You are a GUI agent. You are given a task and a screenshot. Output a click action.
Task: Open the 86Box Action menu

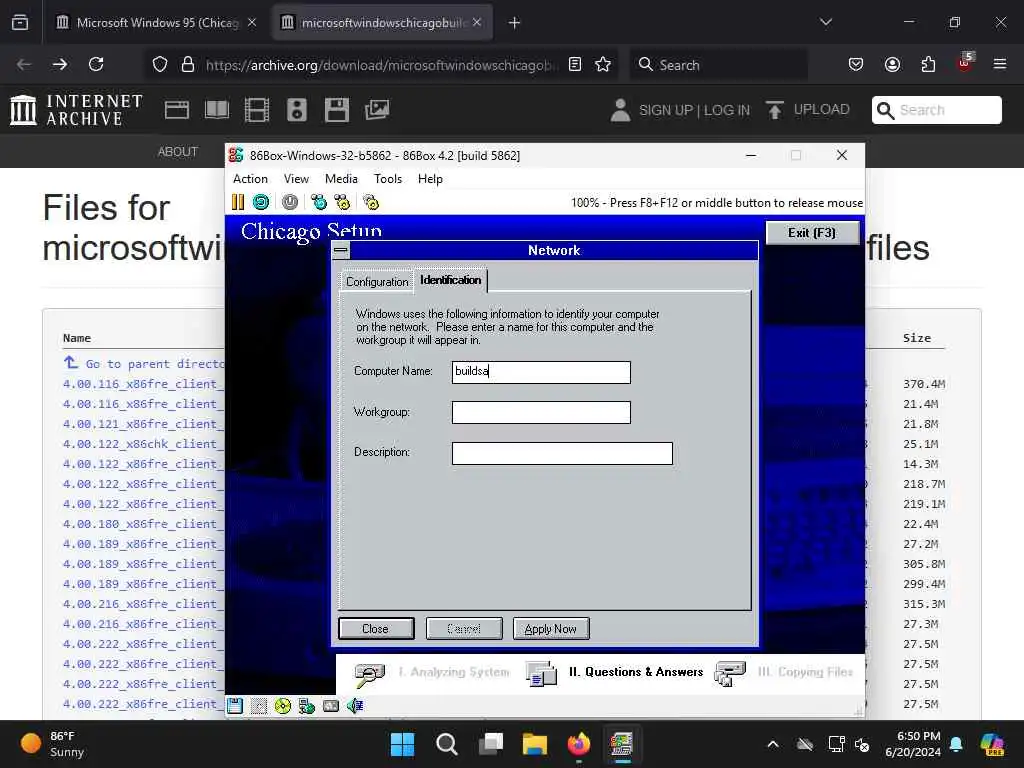[x=250, y=179]
